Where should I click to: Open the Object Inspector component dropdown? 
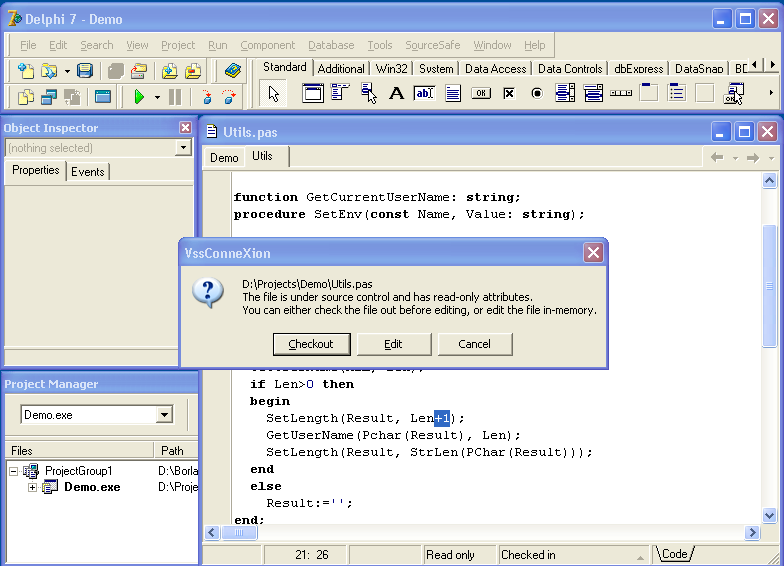coord(183,148)
